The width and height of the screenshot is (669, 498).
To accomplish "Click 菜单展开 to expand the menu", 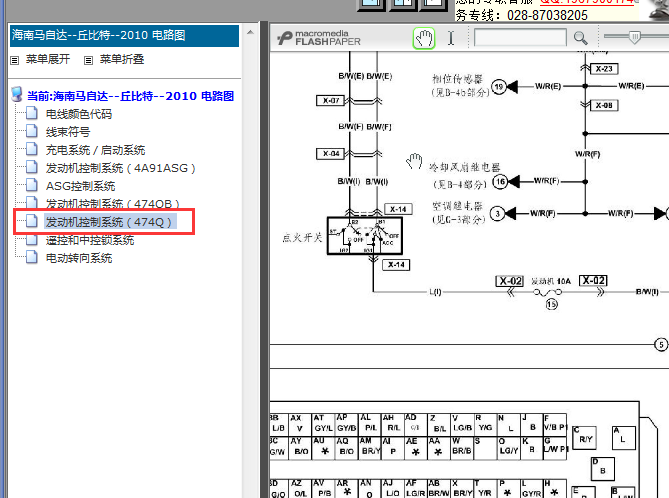I will click(47, 59).
